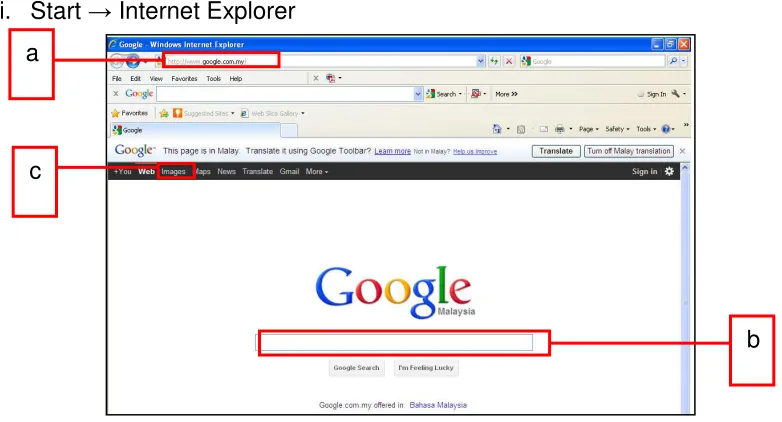Click the Add to Favorites Bar star icon
Screen dimensions: 782x422
[164, 113]
